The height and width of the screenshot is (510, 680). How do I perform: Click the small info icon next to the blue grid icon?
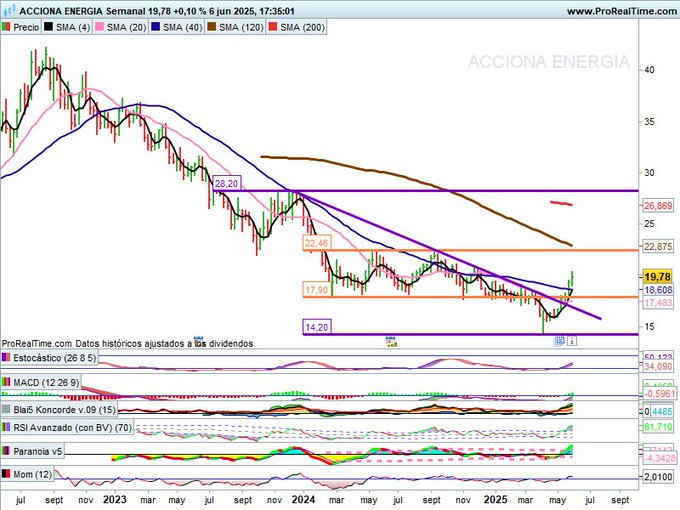pos(572,341)
